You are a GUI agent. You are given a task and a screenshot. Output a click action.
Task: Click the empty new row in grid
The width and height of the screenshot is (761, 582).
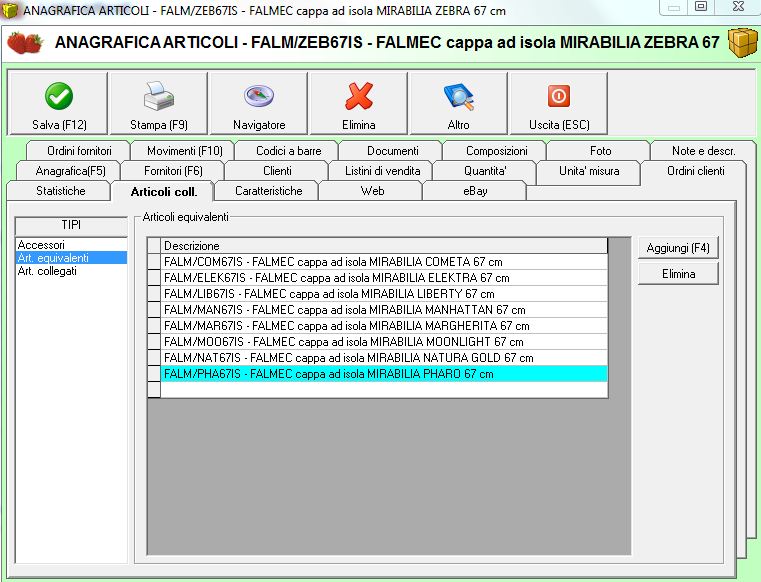(383, 390)
